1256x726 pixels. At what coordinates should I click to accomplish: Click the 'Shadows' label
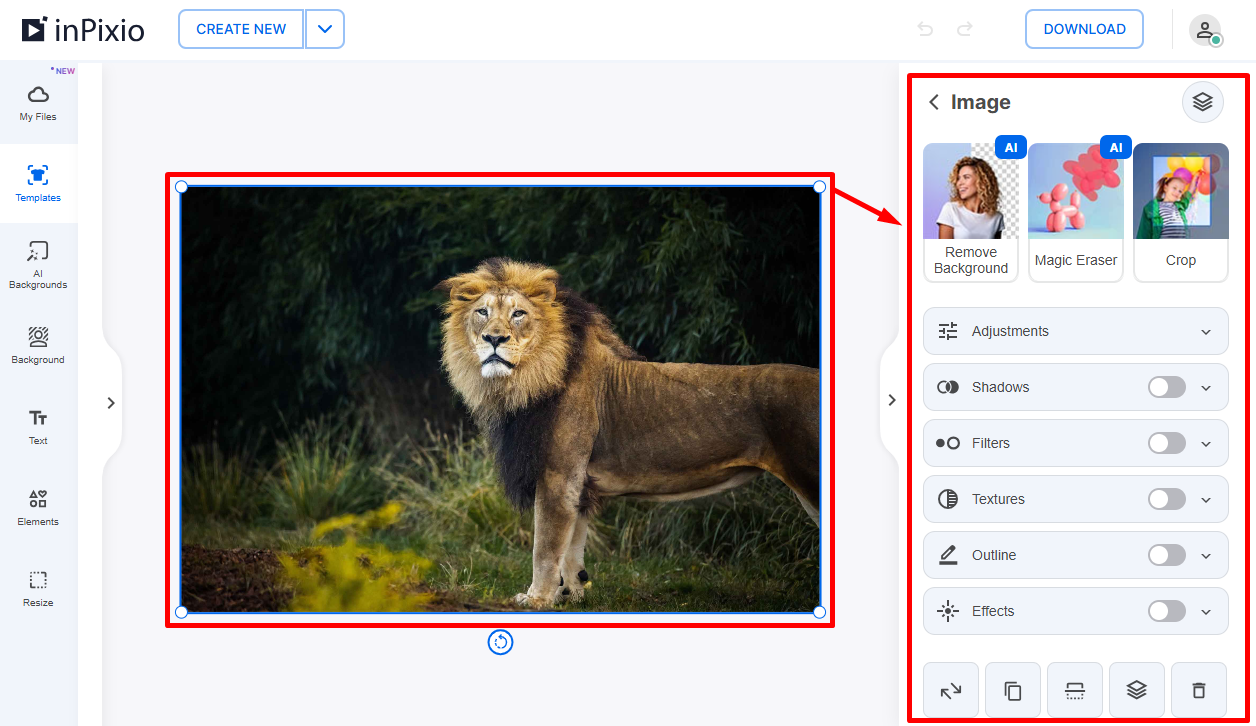[1000, 387]
